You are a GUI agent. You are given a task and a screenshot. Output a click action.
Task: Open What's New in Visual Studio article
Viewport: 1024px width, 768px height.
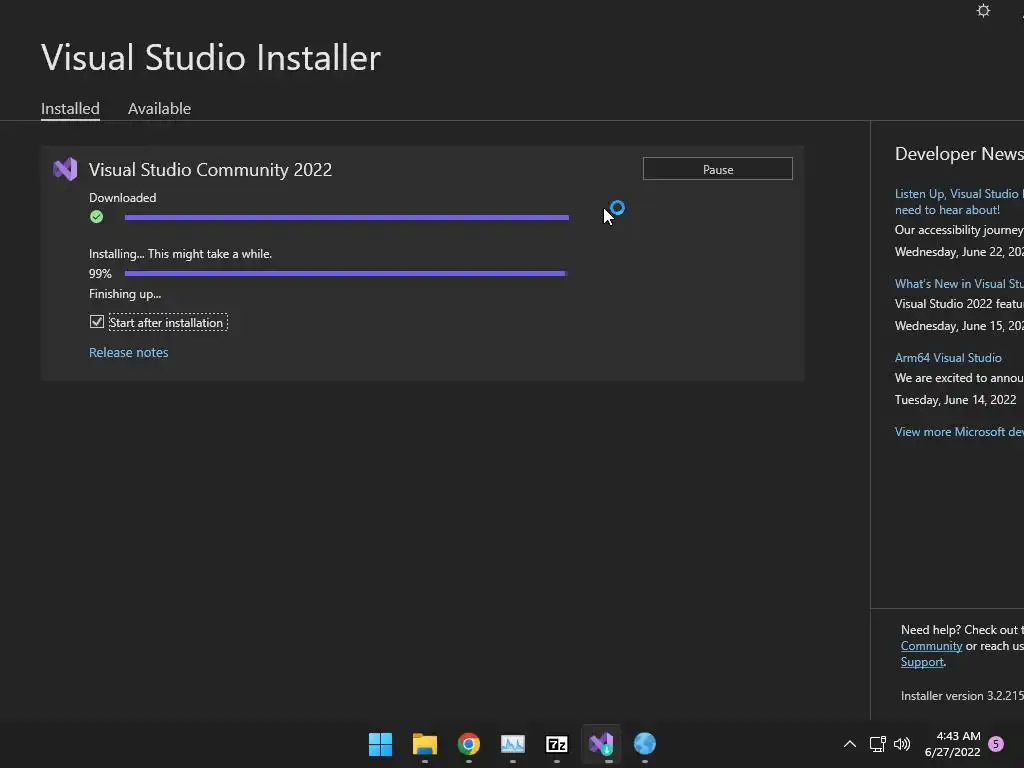coord(959,284)
